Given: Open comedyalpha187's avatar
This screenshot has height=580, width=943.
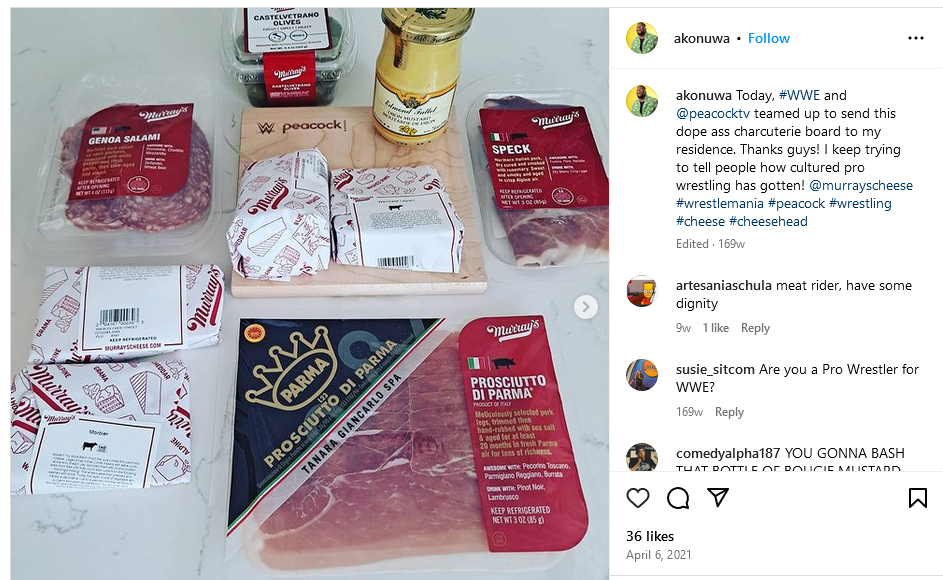Looking at the screenshot, I should [642, 458].
